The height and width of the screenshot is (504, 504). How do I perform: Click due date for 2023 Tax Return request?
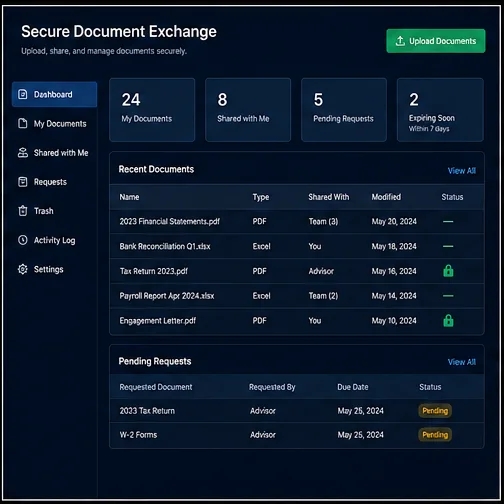(360, 411)
